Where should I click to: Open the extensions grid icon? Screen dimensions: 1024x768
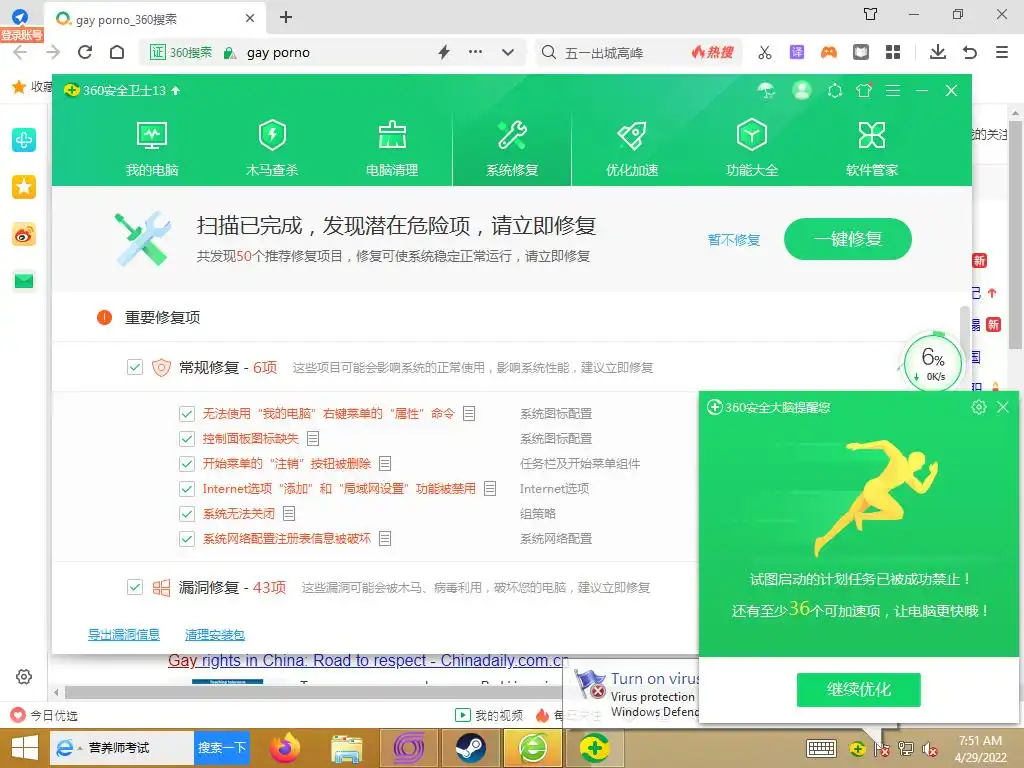click(893, 52)
